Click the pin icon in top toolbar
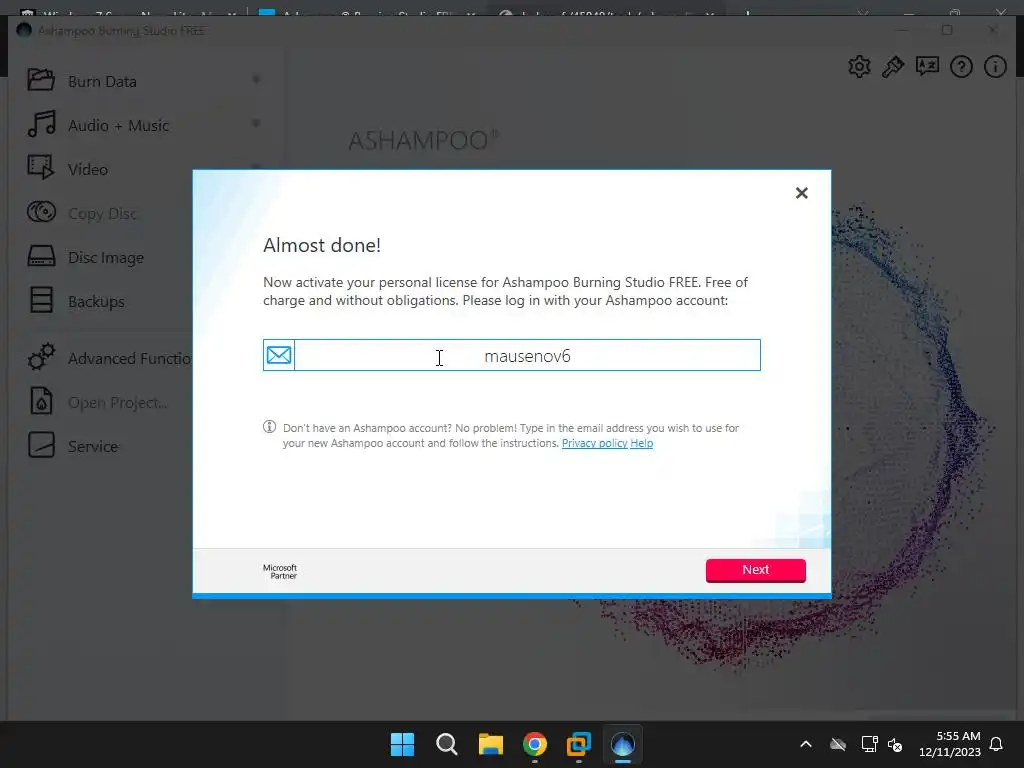The height and width of the screenshot is (768, 1024). coord(893,67)
